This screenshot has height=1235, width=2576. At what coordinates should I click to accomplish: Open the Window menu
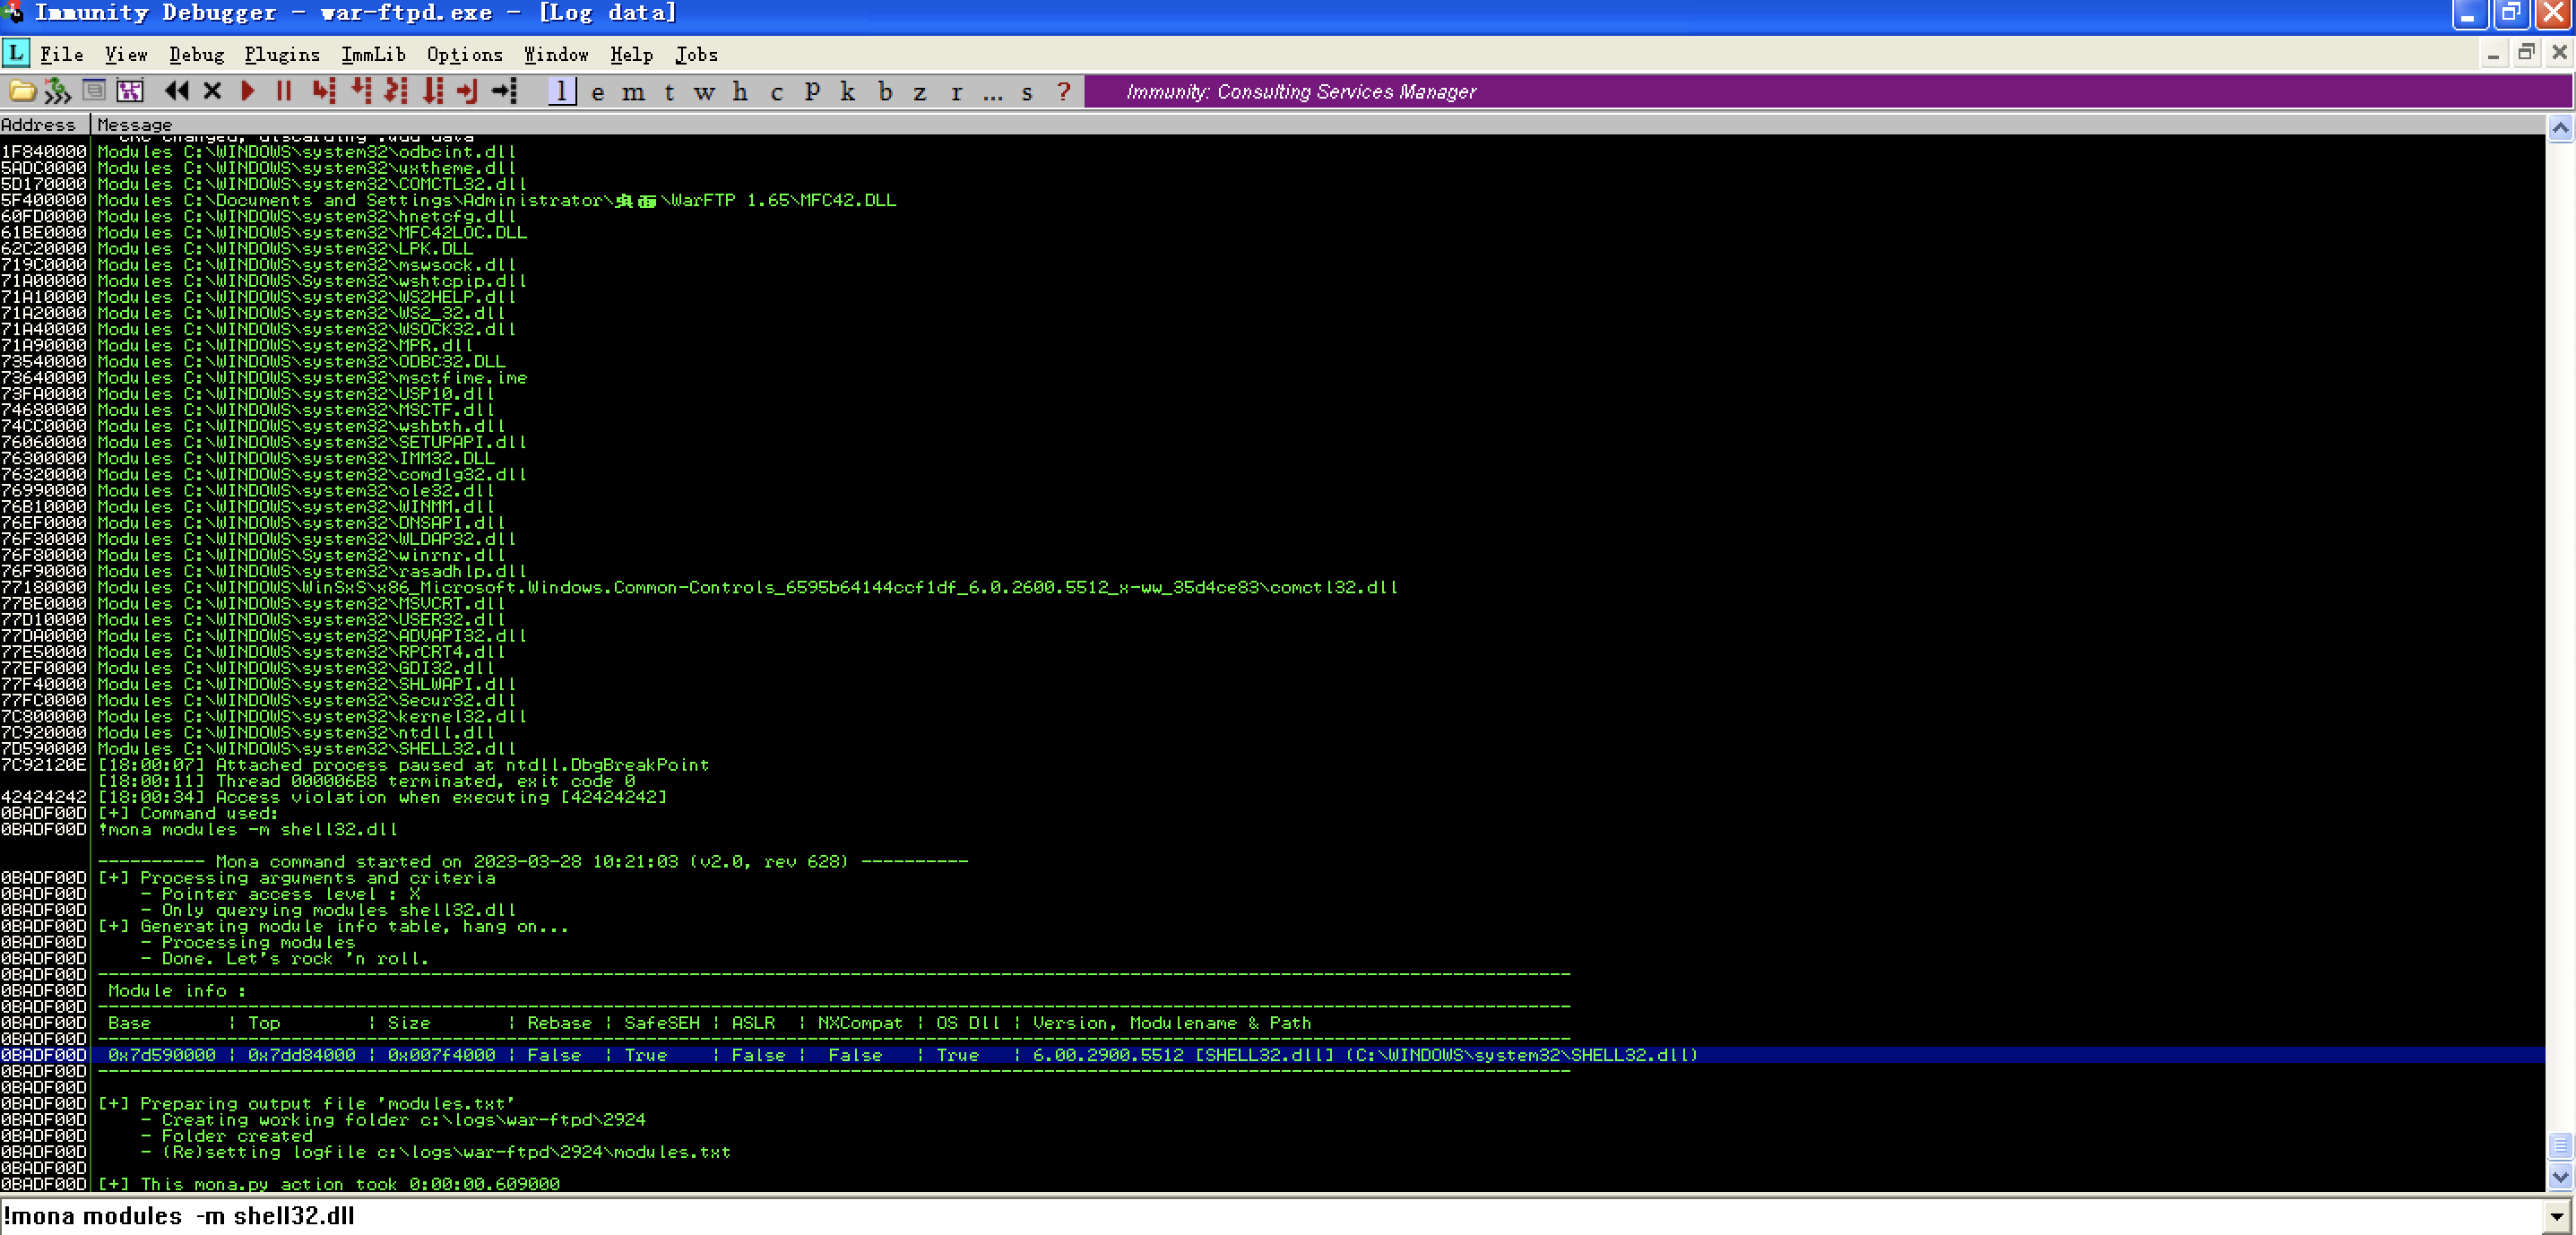click(556, 54)
